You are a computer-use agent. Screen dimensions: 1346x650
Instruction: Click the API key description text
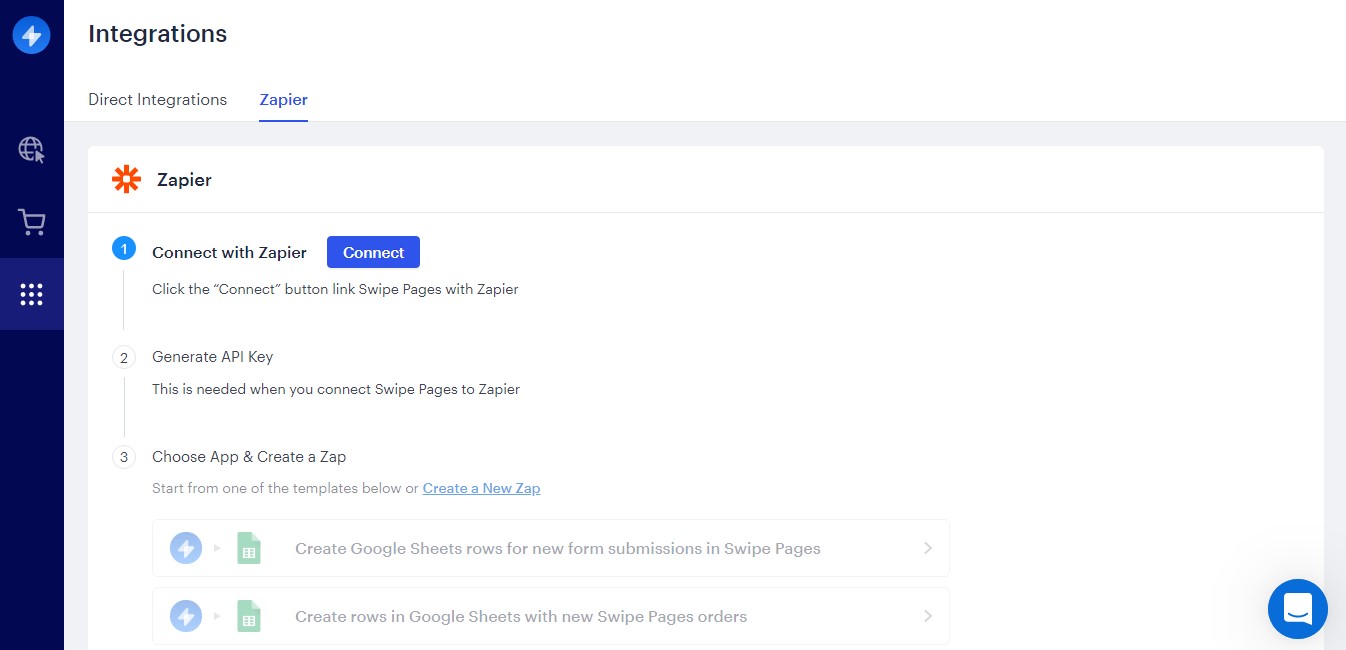coord(336,389)
